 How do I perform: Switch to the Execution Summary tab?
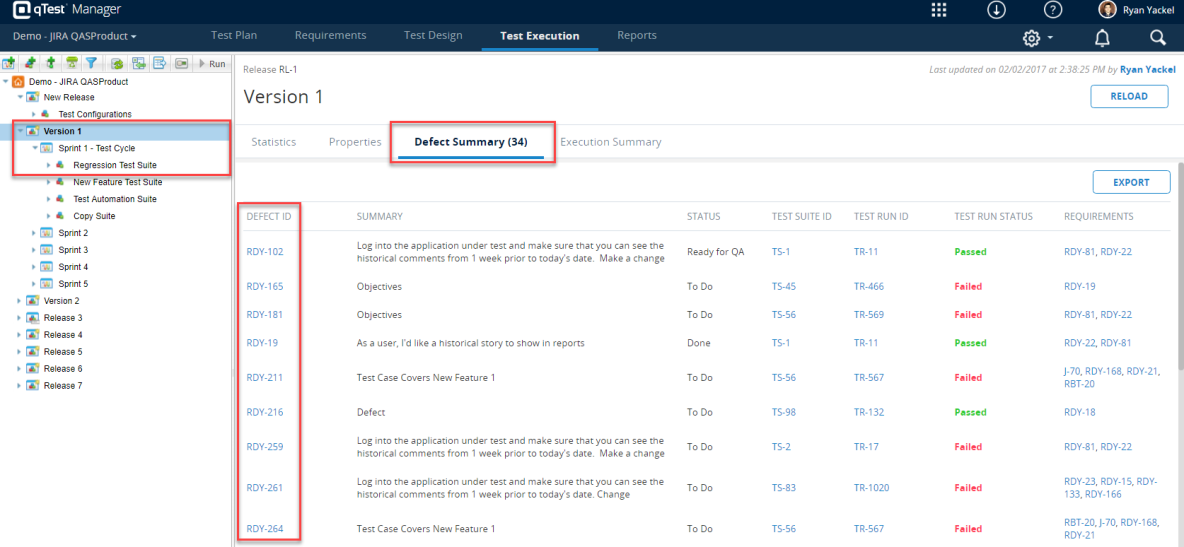click(x=610, y=142)
